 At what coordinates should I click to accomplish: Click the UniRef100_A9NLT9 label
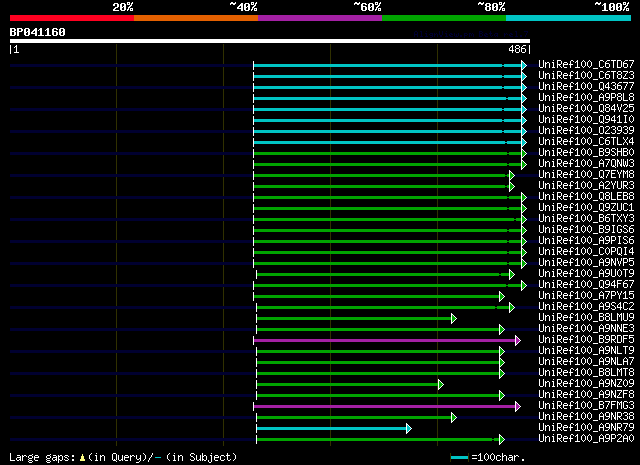tap(586, 351)
